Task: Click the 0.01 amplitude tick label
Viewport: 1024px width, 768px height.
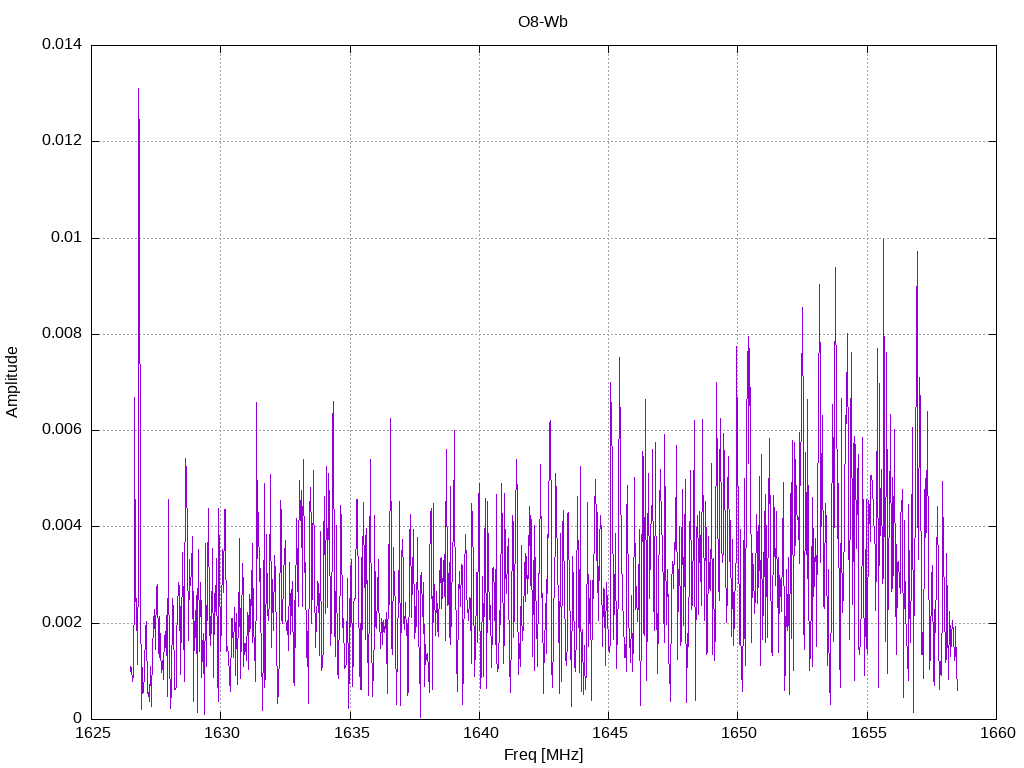Action: (66, 238)
